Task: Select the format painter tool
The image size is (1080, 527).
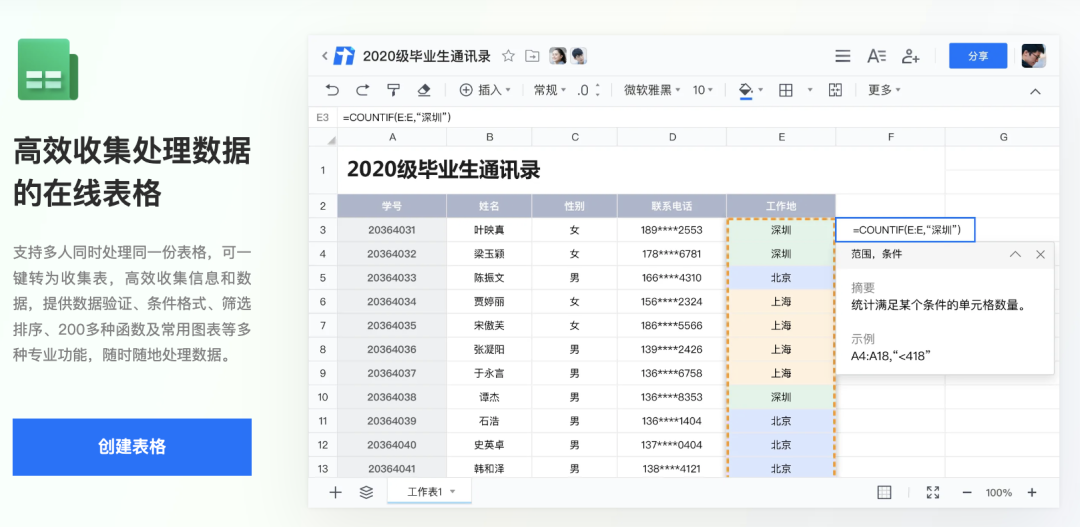Action: [393, 90]
